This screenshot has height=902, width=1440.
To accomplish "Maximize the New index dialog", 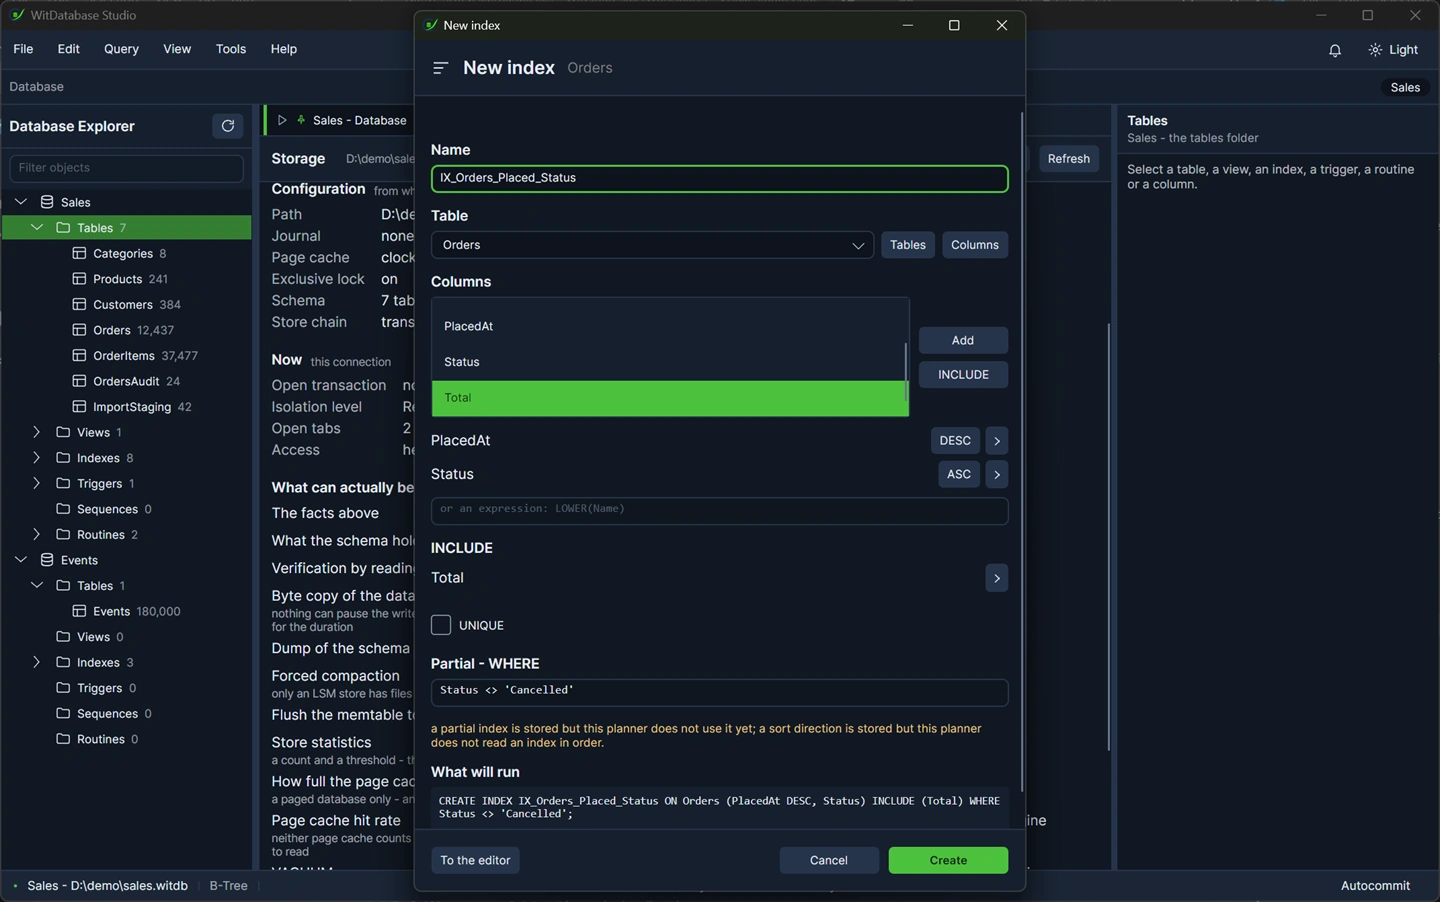I will click(954, 26).
